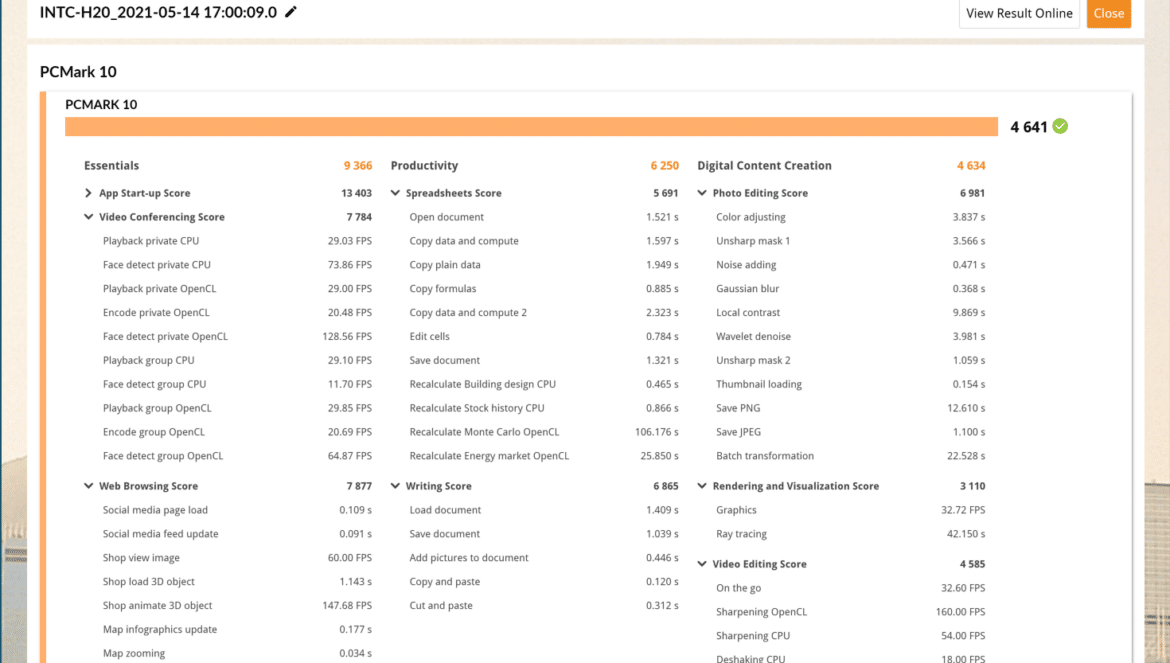Collapse the Photo Editing Score section
This screenshot has height=663, width=1170.
[x=702, y=193]
